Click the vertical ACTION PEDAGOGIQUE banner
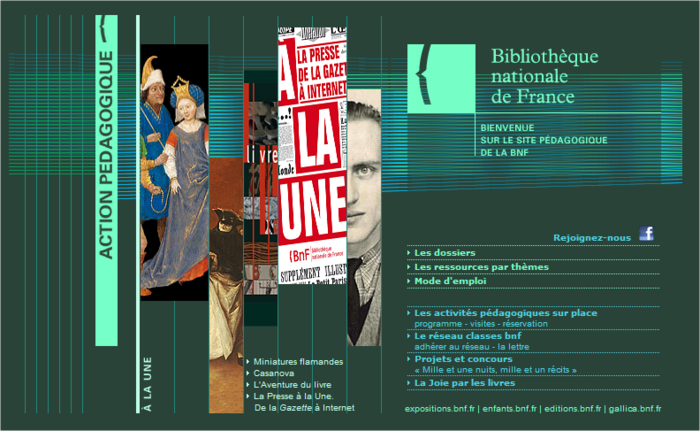Image resolution: width=700 pixels, height=431 pixels. pyautogui.click(x=106, y=180)
